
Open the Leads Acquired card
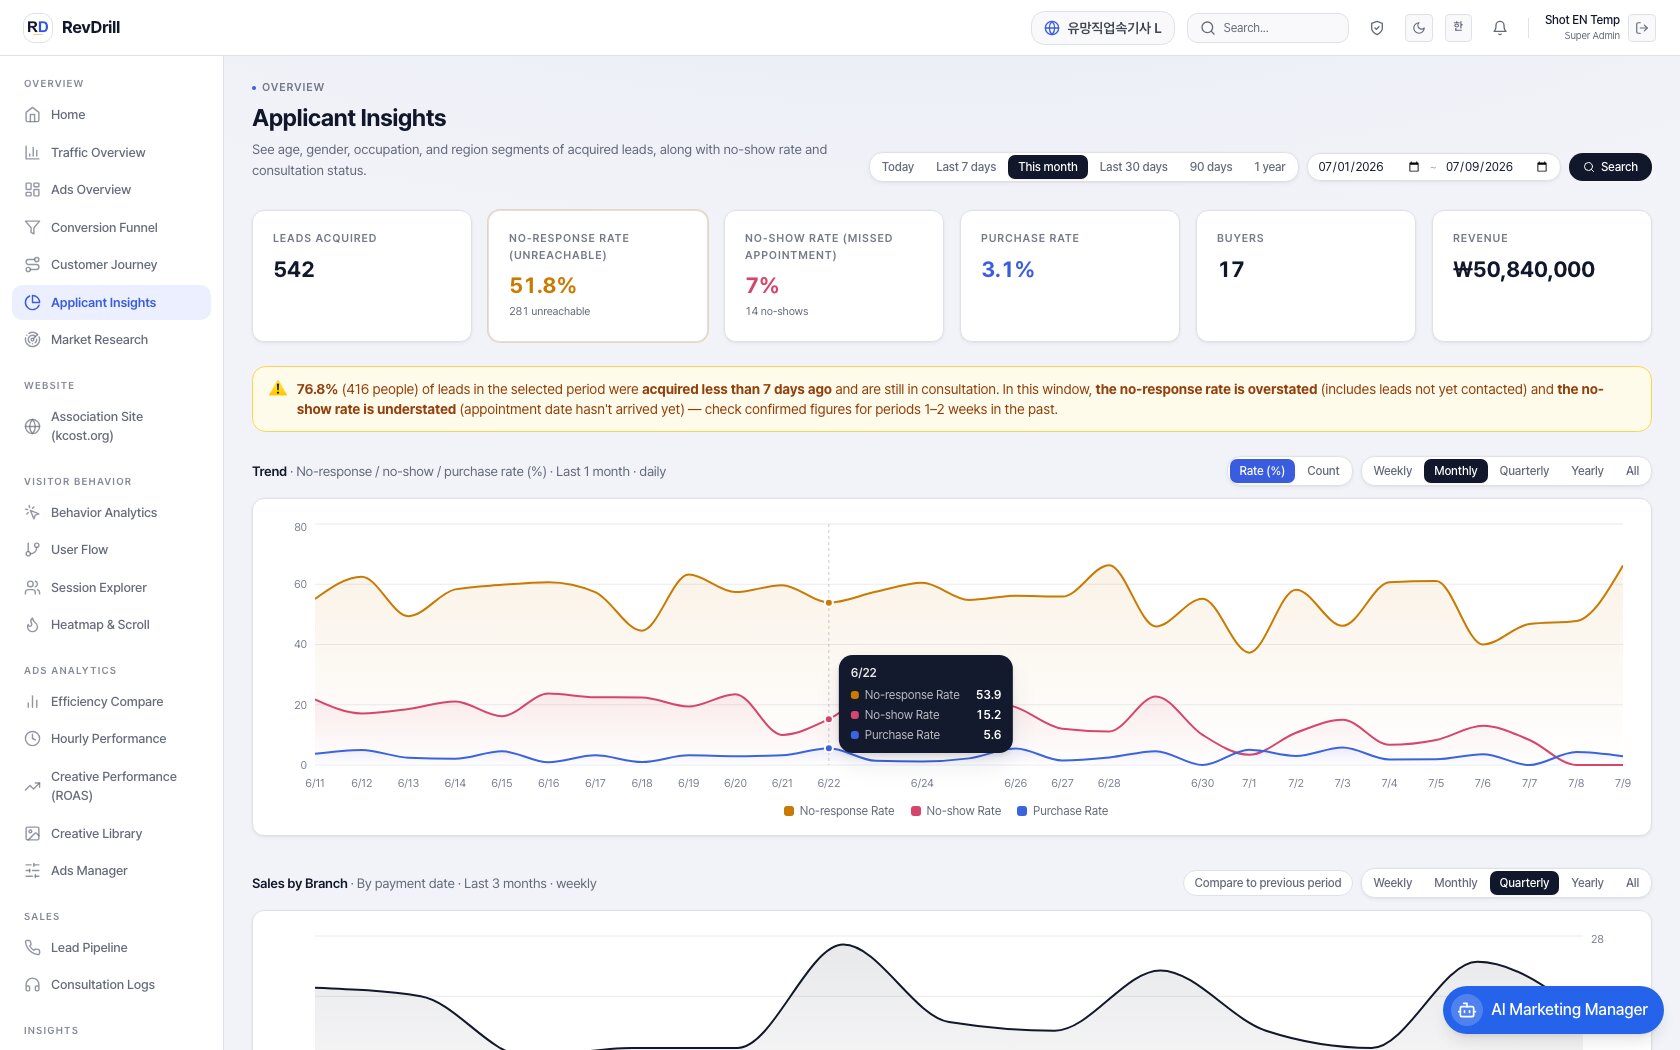coord(362,276)
